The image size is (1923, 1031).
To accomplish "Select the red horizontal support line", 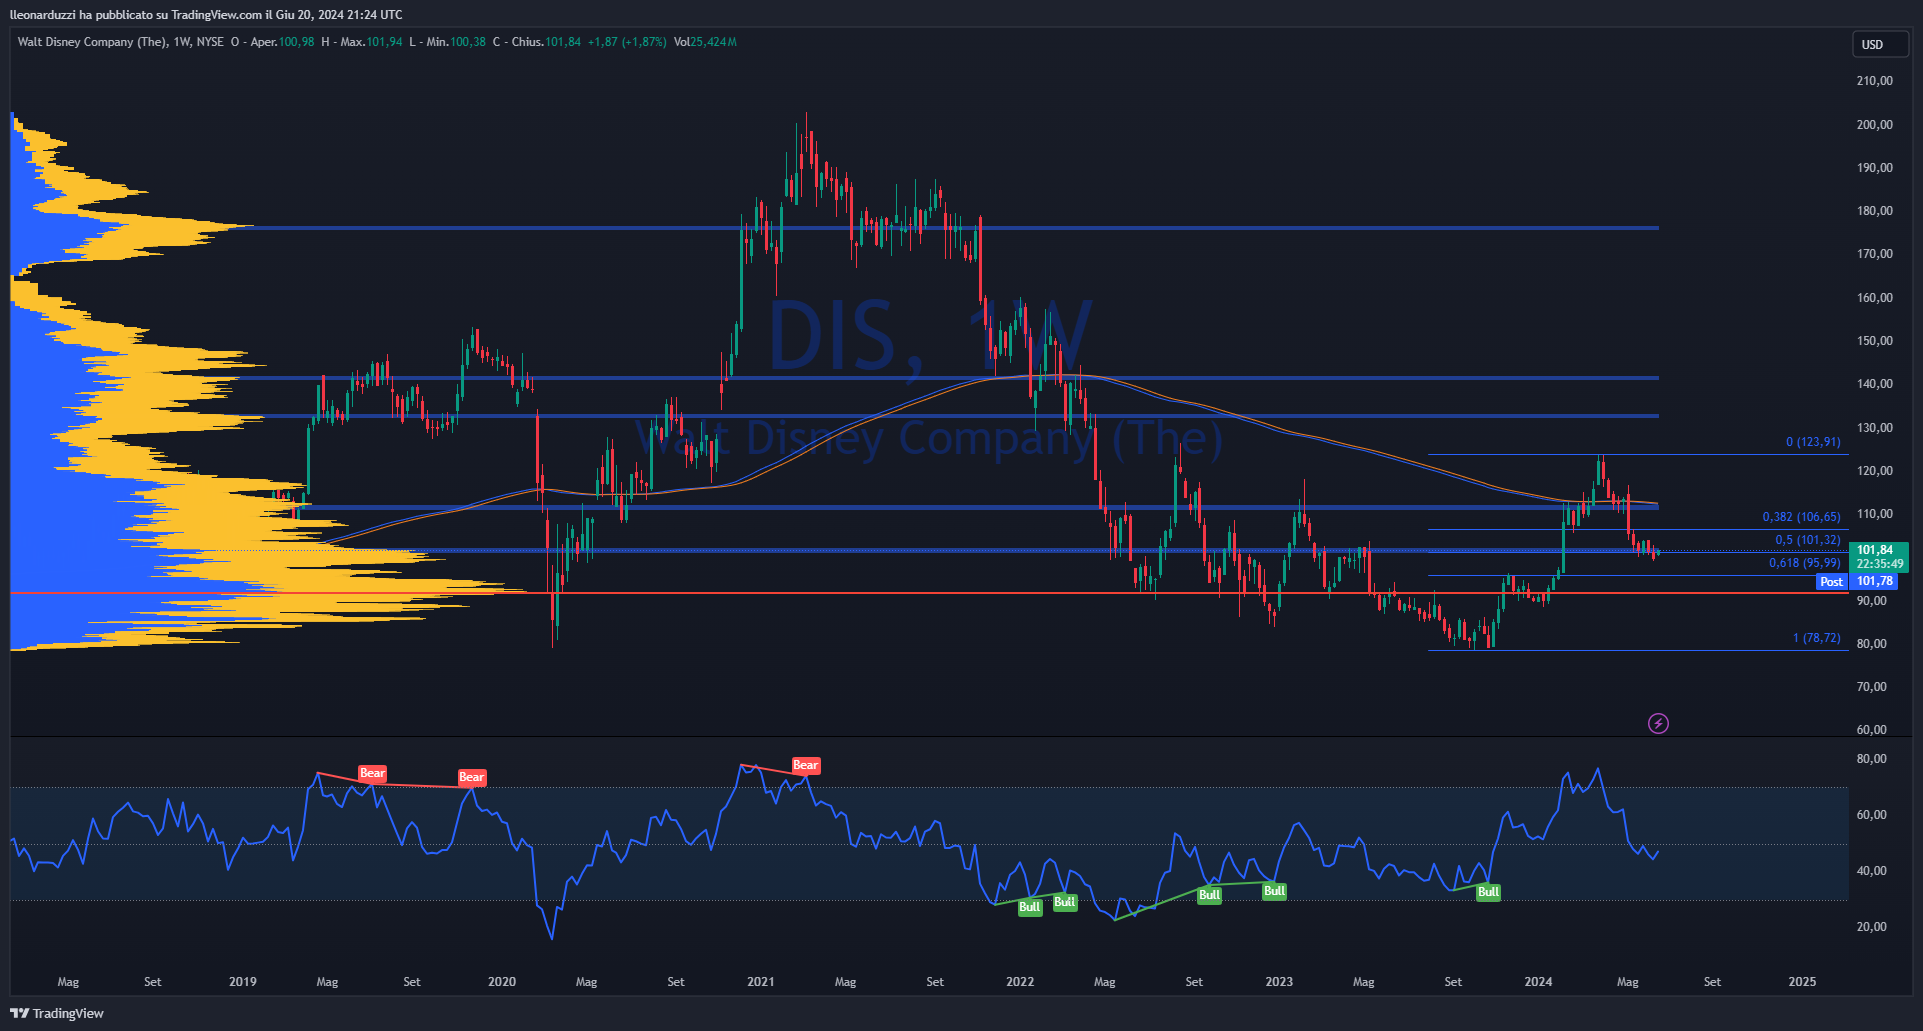I will [930, 593].
